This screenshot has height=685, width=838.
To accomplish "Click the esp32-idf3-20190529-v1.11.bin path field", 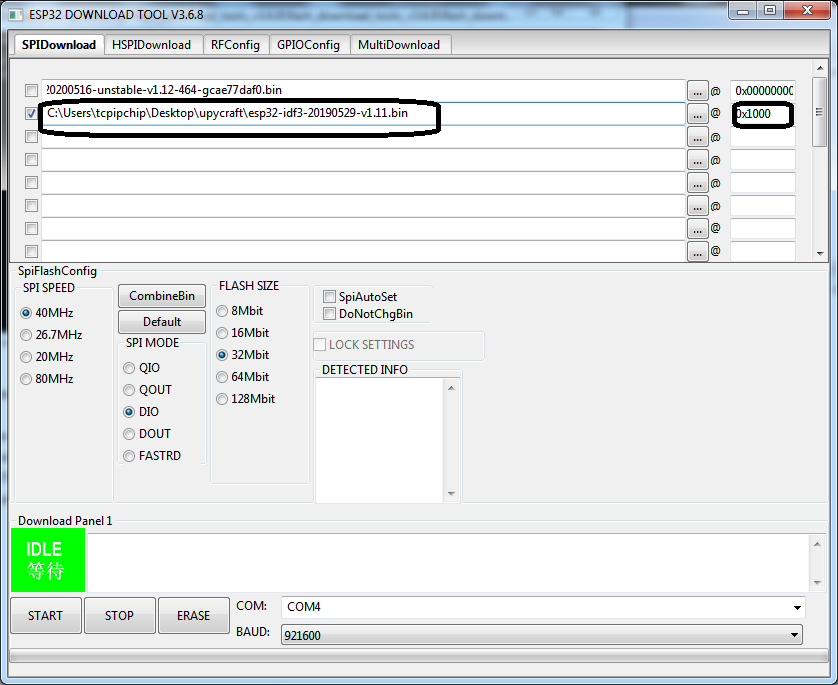I will 363,114.
